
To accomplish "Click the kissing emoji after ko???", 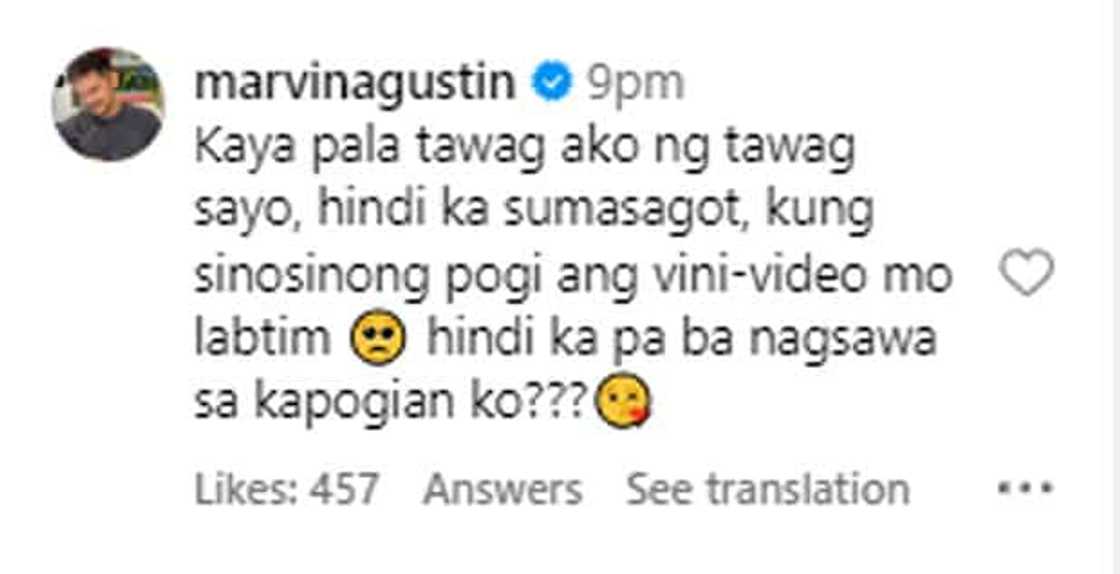I will coord(624,404).
